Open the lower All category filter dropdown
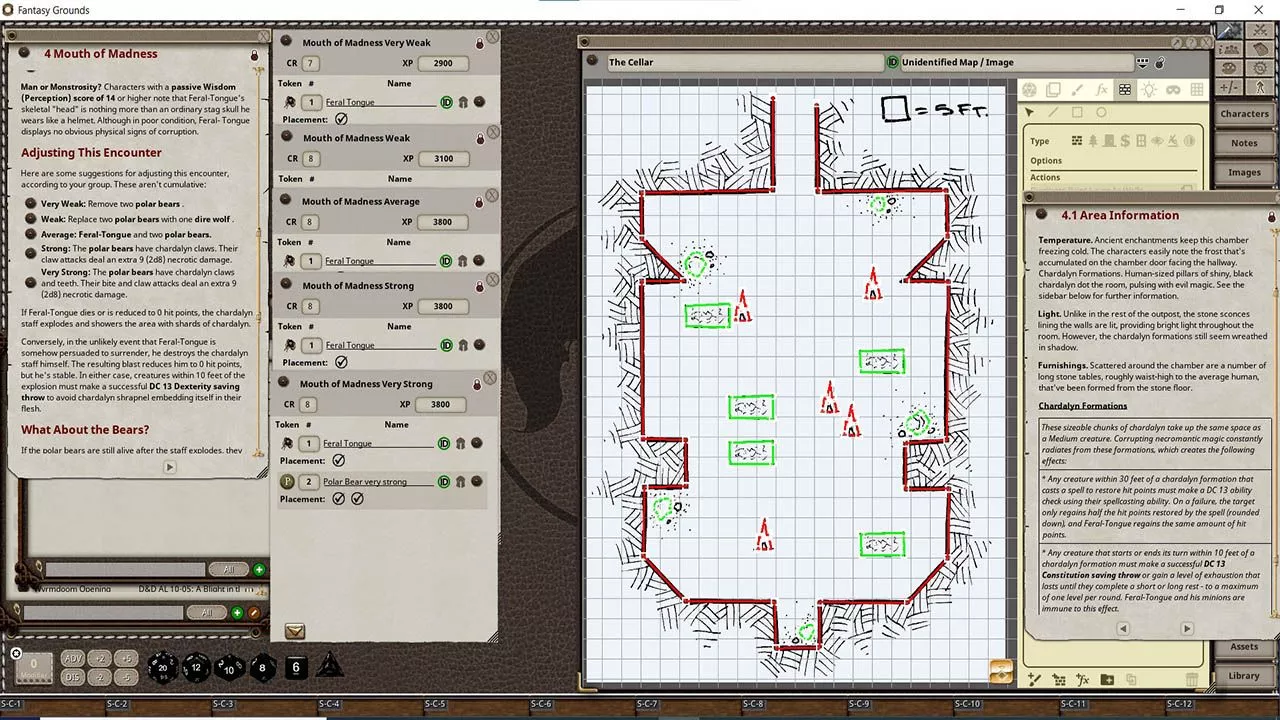 207,612
